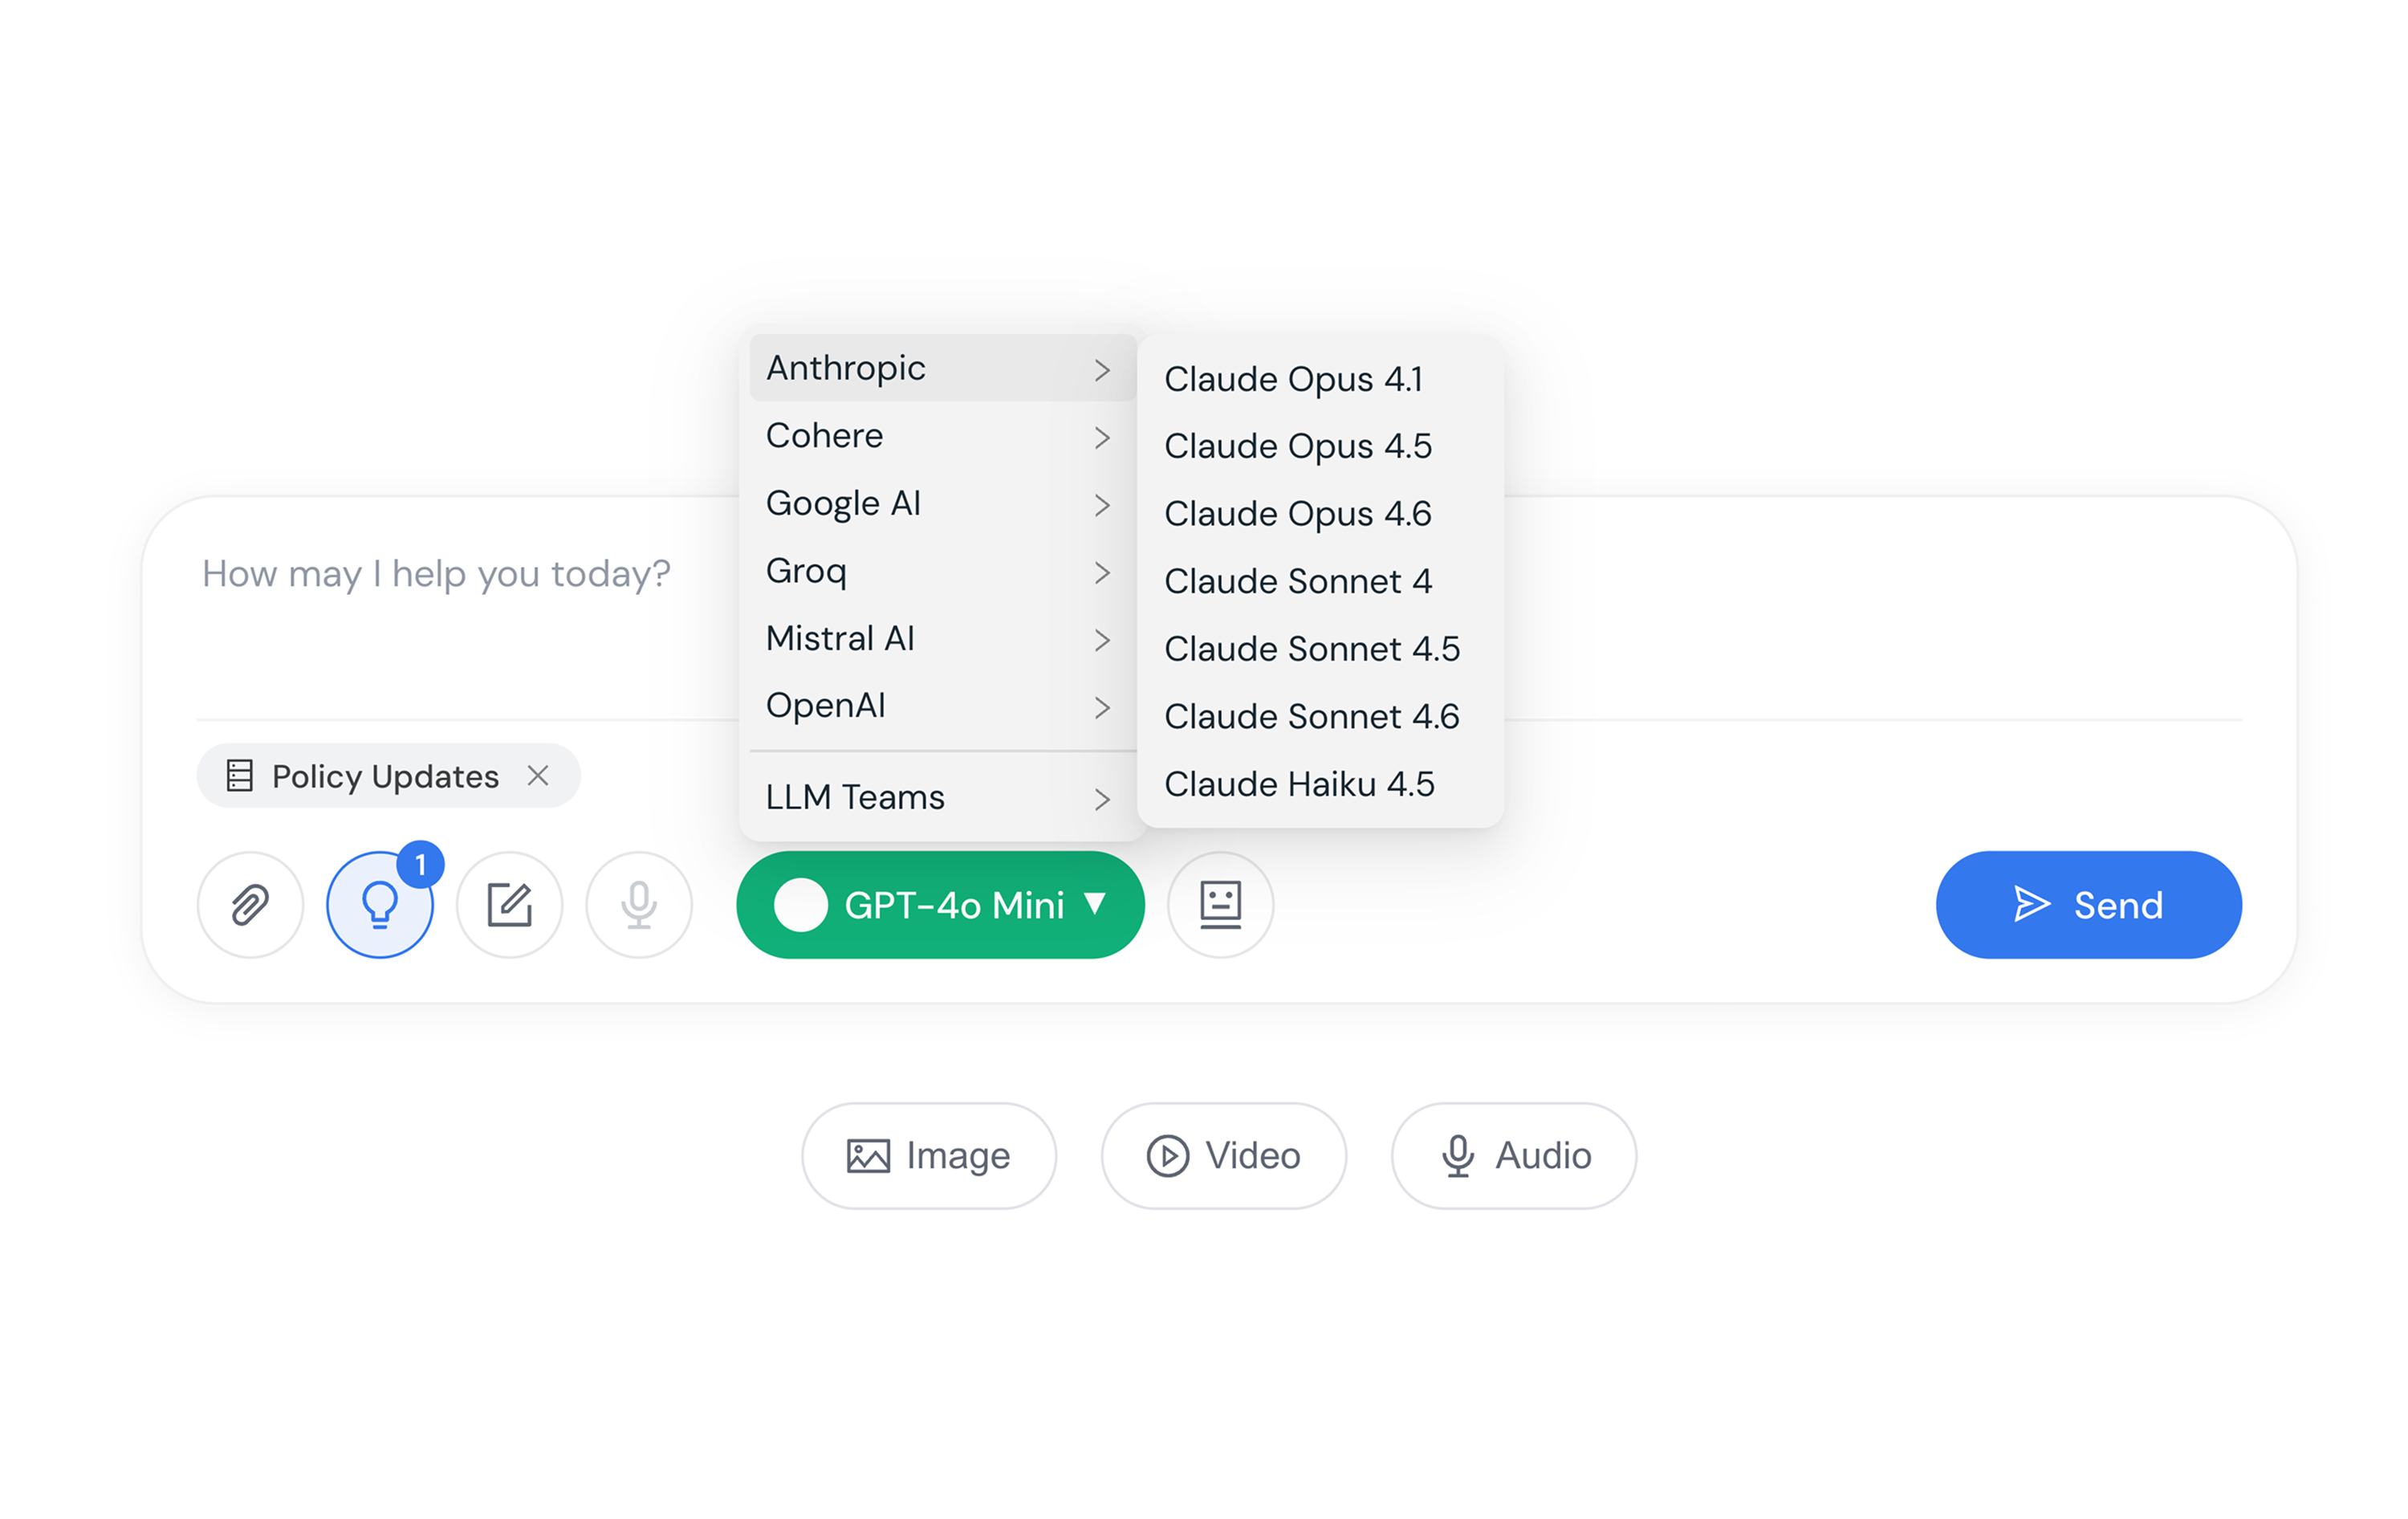The width and height of the screenshot is (2408, 1519).
Task: Open the robot agent icon button
Action: 1220,904
